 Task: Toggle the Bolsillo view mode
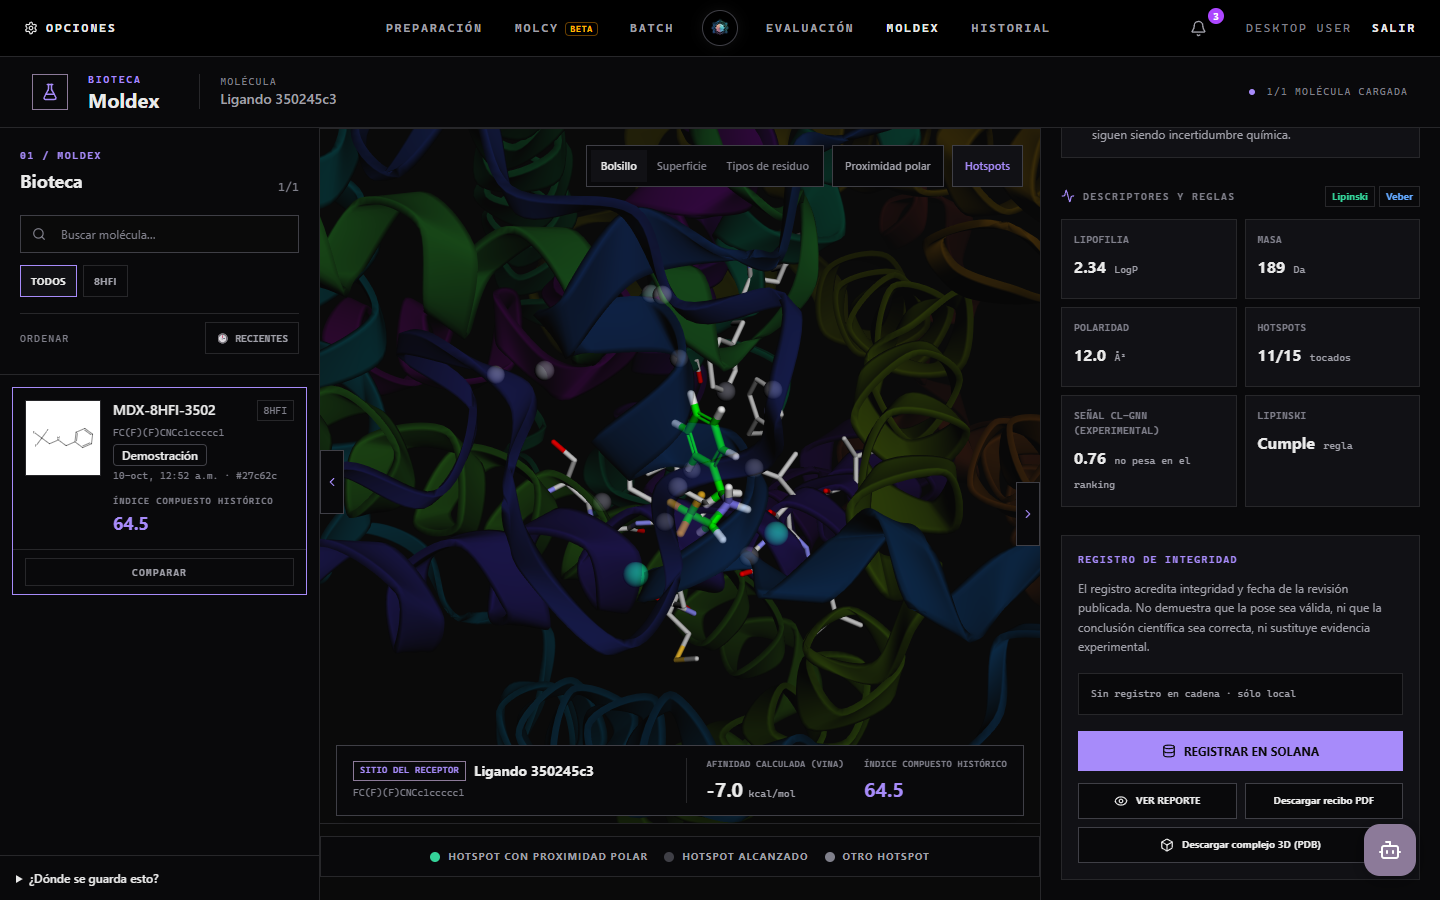pyautogui.click(x=619, y=166)
